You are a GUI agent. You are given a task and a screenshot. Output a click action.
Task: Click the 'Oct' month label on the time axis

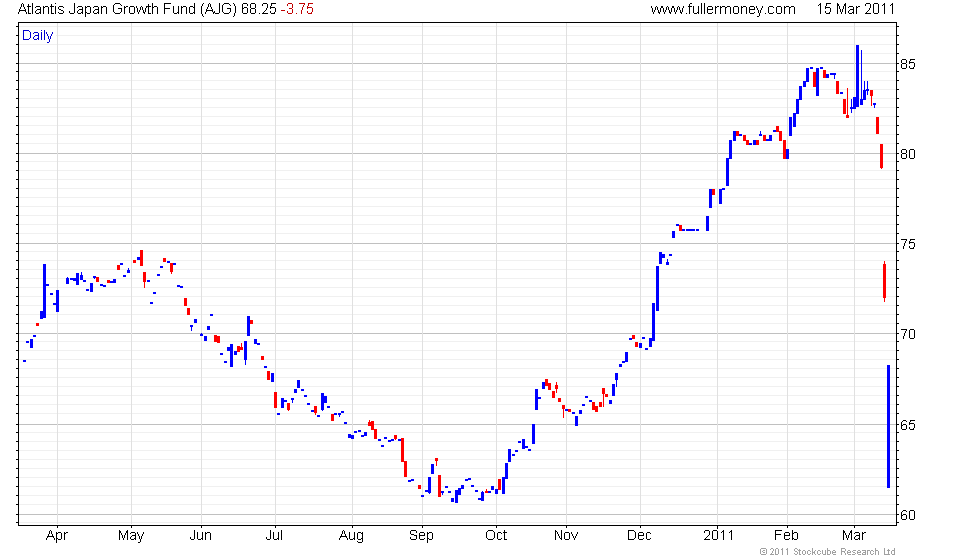[x=496, y=536]
